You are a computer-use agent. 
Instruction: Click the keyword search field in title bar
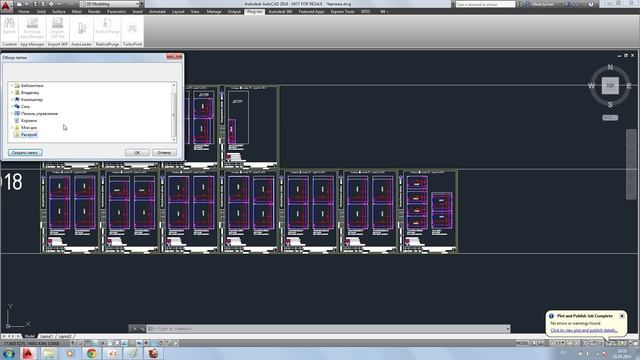pyautogui.click(x=485, y=4)
